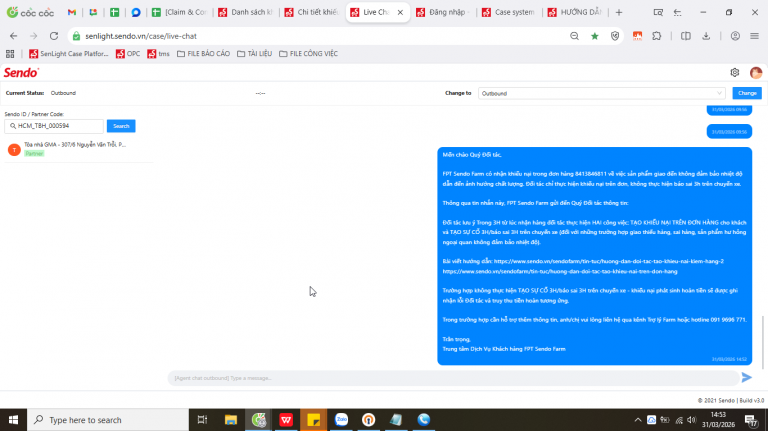Open the browser profile icon

click(735, 36)
